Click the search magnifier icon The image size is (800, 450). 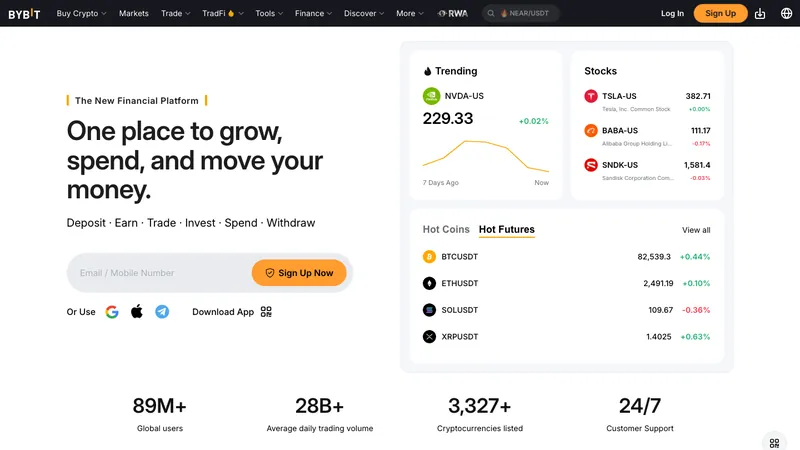[x=491, y=14]
